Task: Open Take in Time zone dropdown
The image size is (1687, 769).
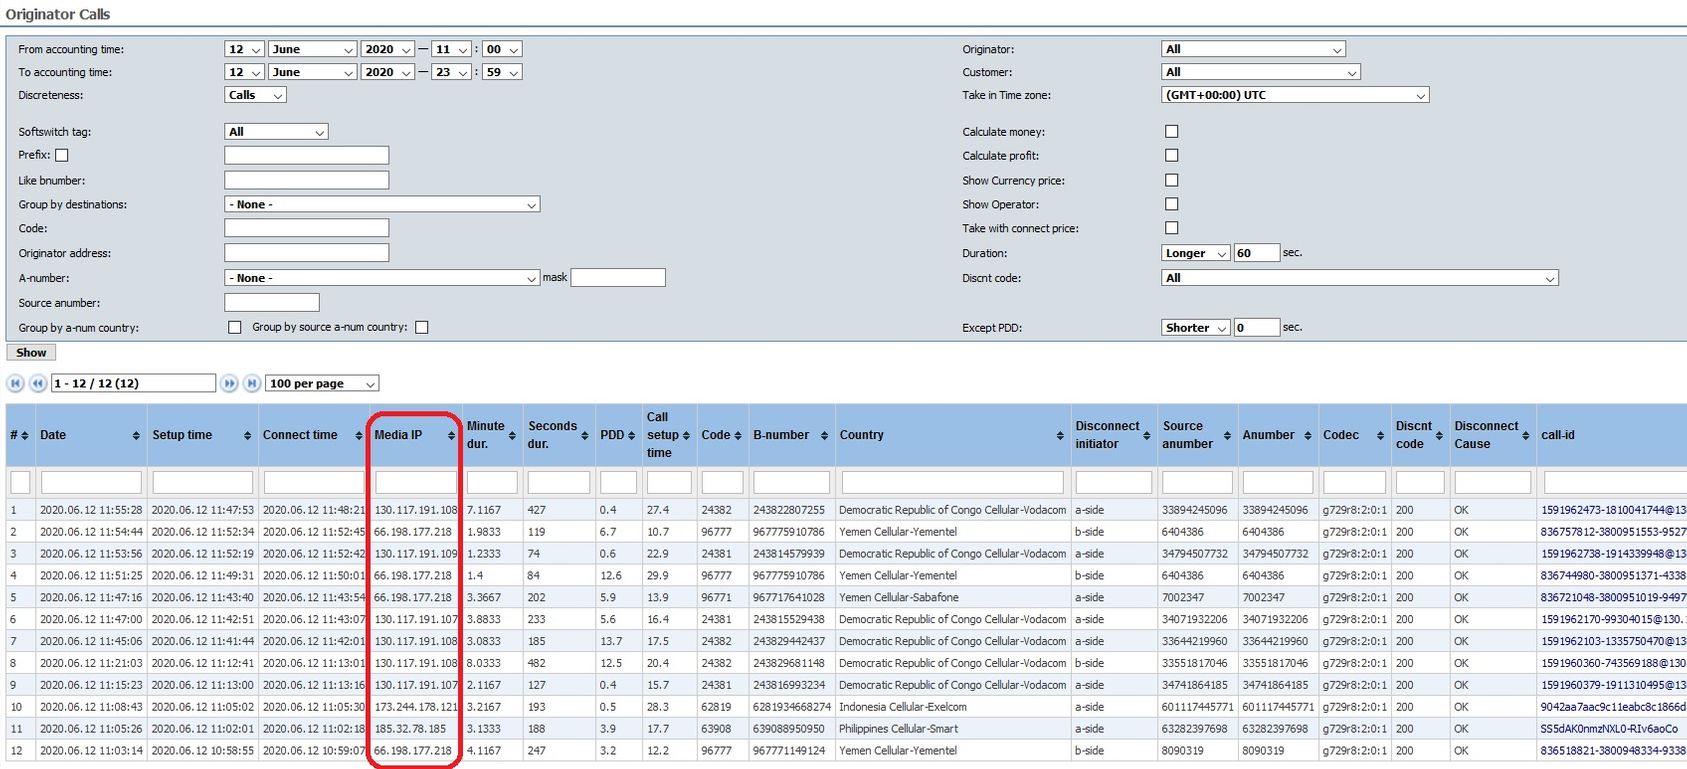Action: click(x=1295, y=95)
